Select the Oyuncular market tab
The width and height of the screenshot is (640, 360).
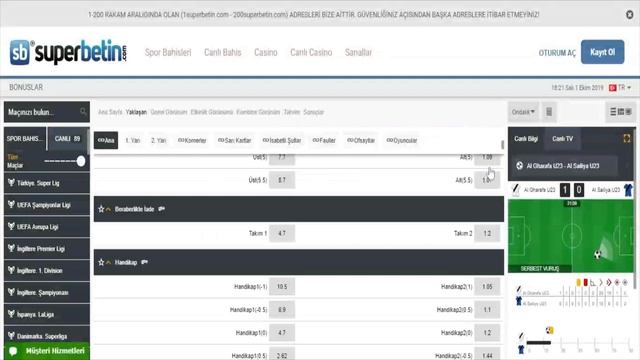coord(402,140)
